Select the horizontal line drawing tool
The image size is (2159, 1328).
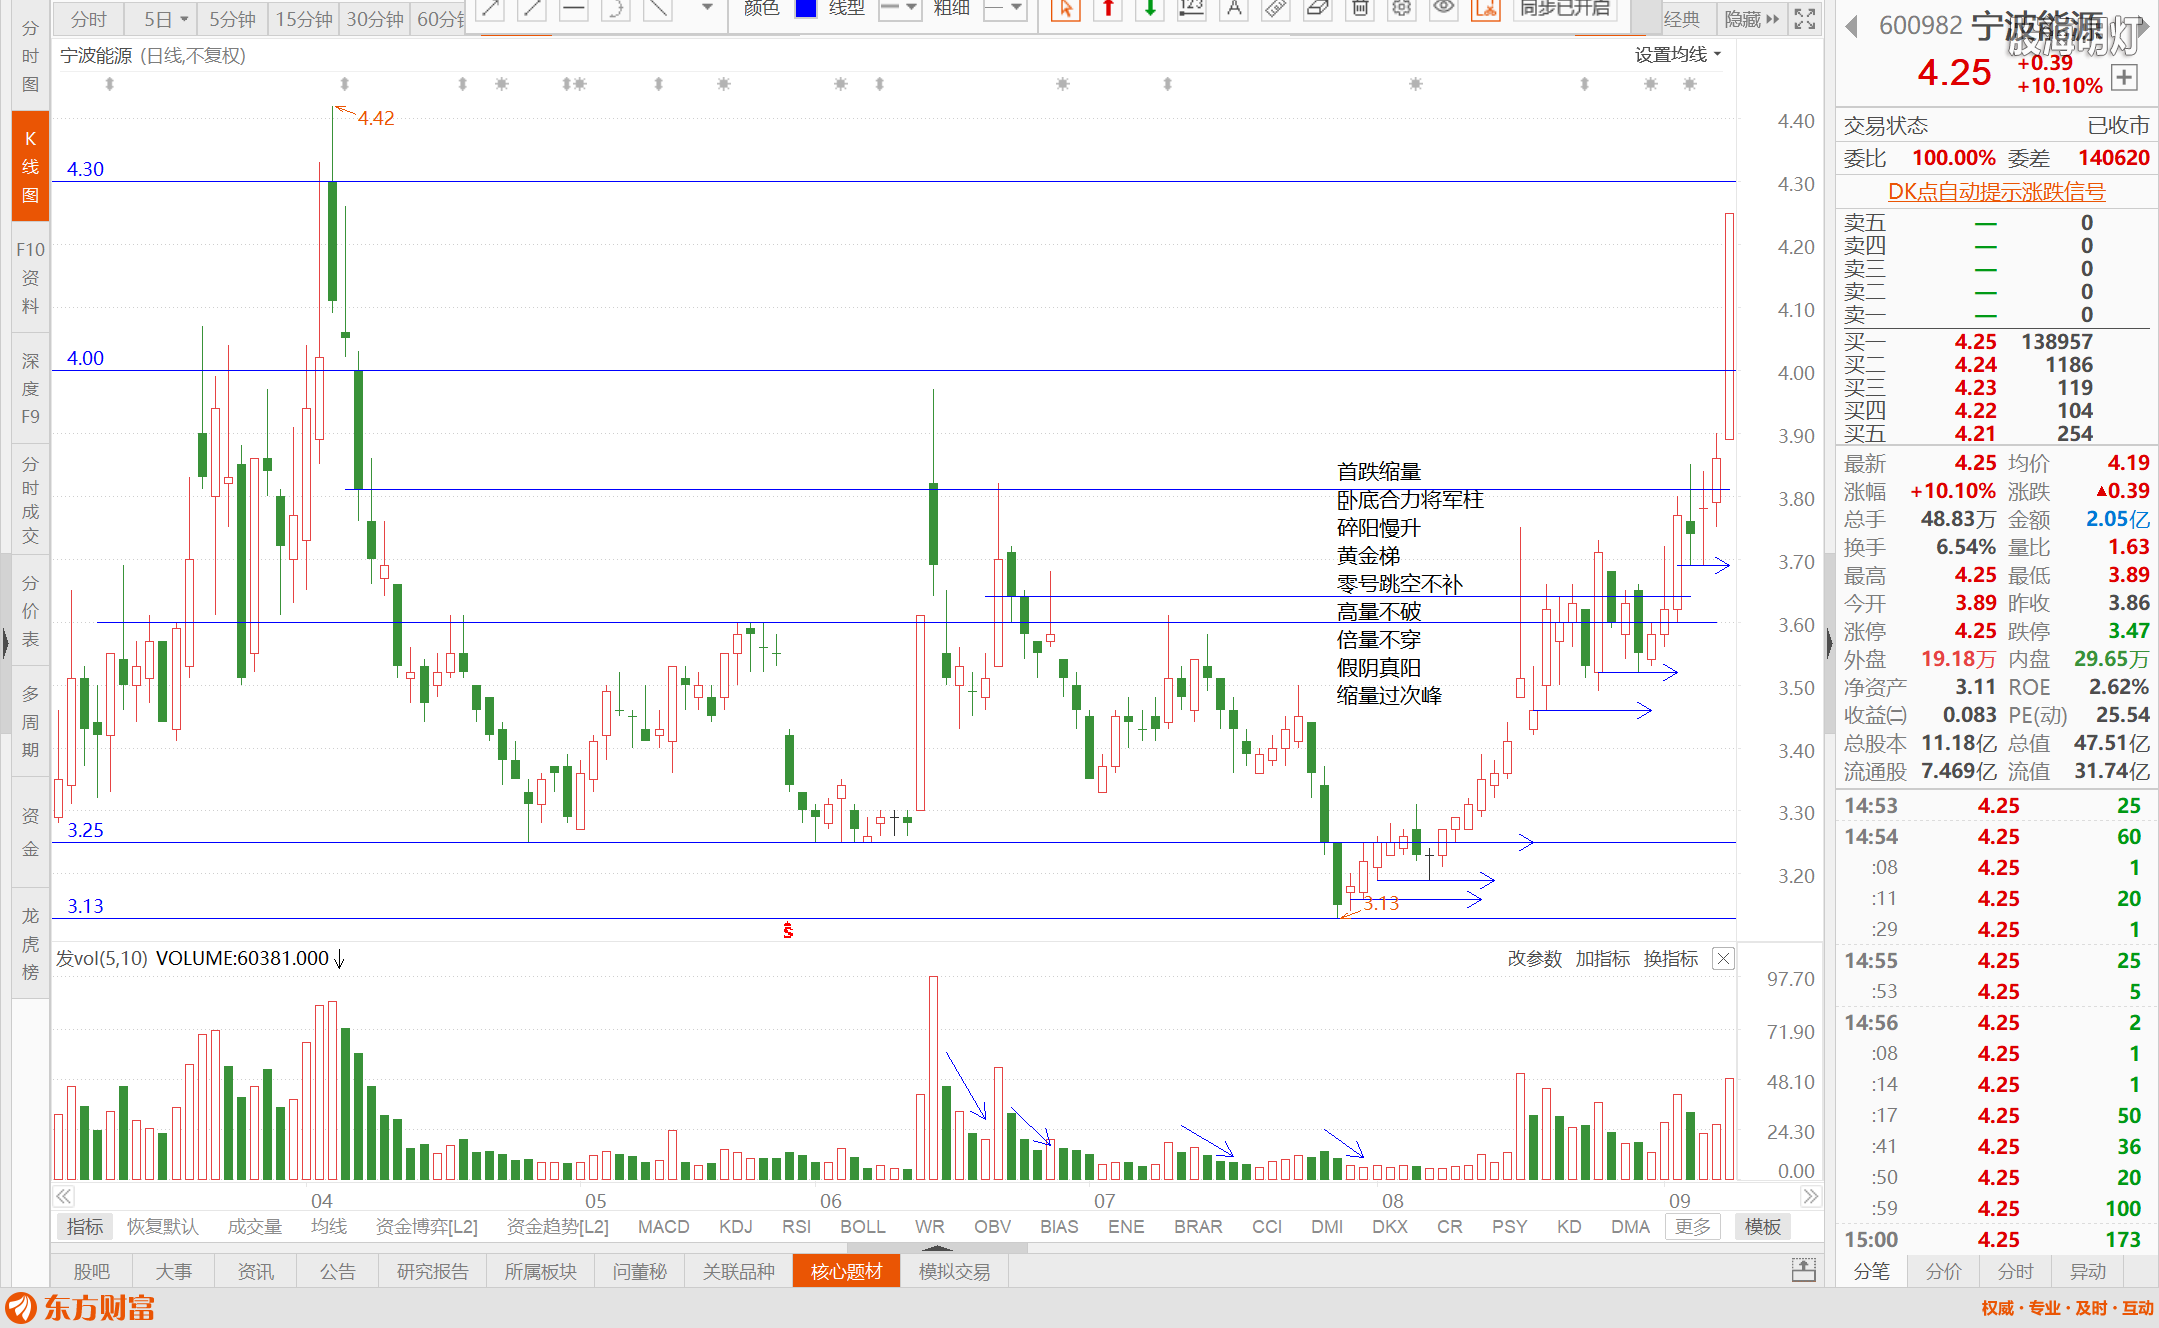coord(573,10)
